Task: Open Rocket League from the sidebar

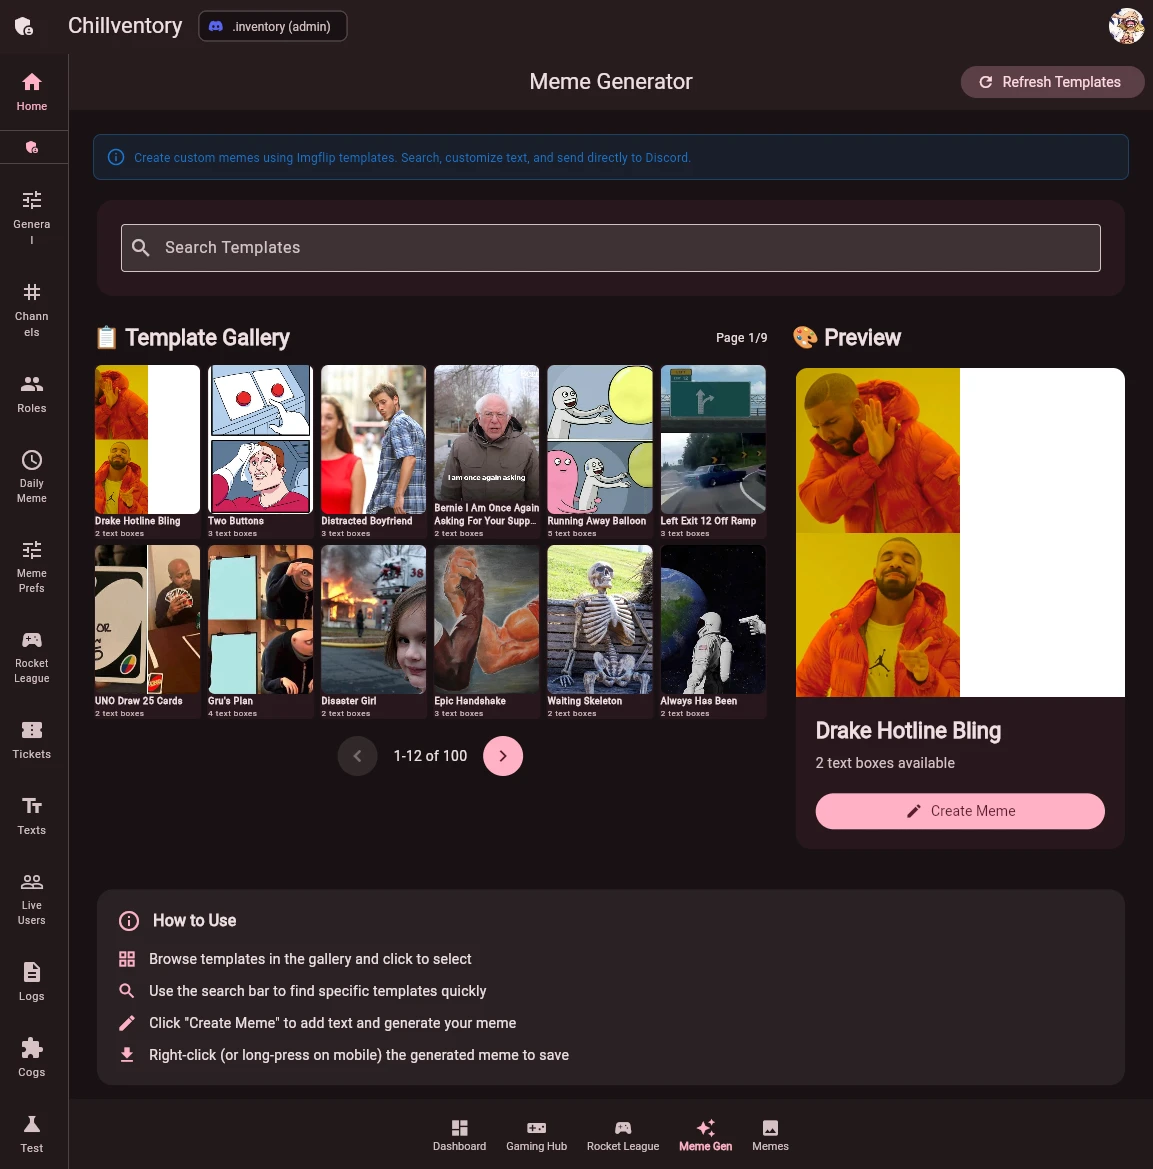Action: point(31,652)
